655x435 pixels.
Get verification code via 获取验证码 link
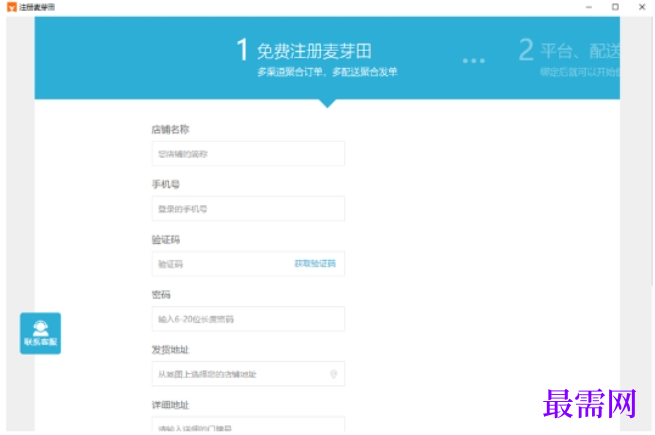click(315, 263)
